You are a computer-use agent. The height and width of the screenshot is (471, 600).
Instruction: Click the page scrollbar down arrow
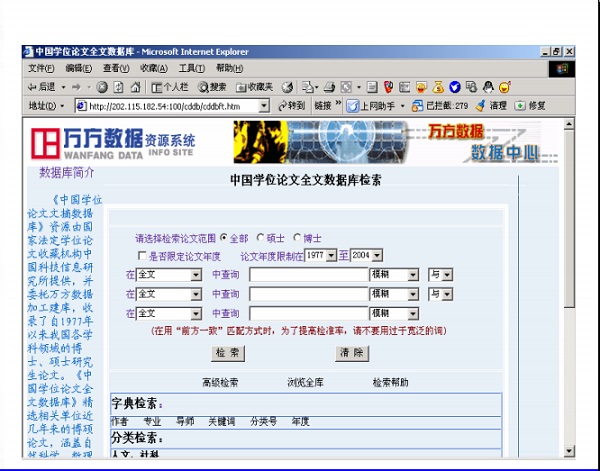(569, 451)
